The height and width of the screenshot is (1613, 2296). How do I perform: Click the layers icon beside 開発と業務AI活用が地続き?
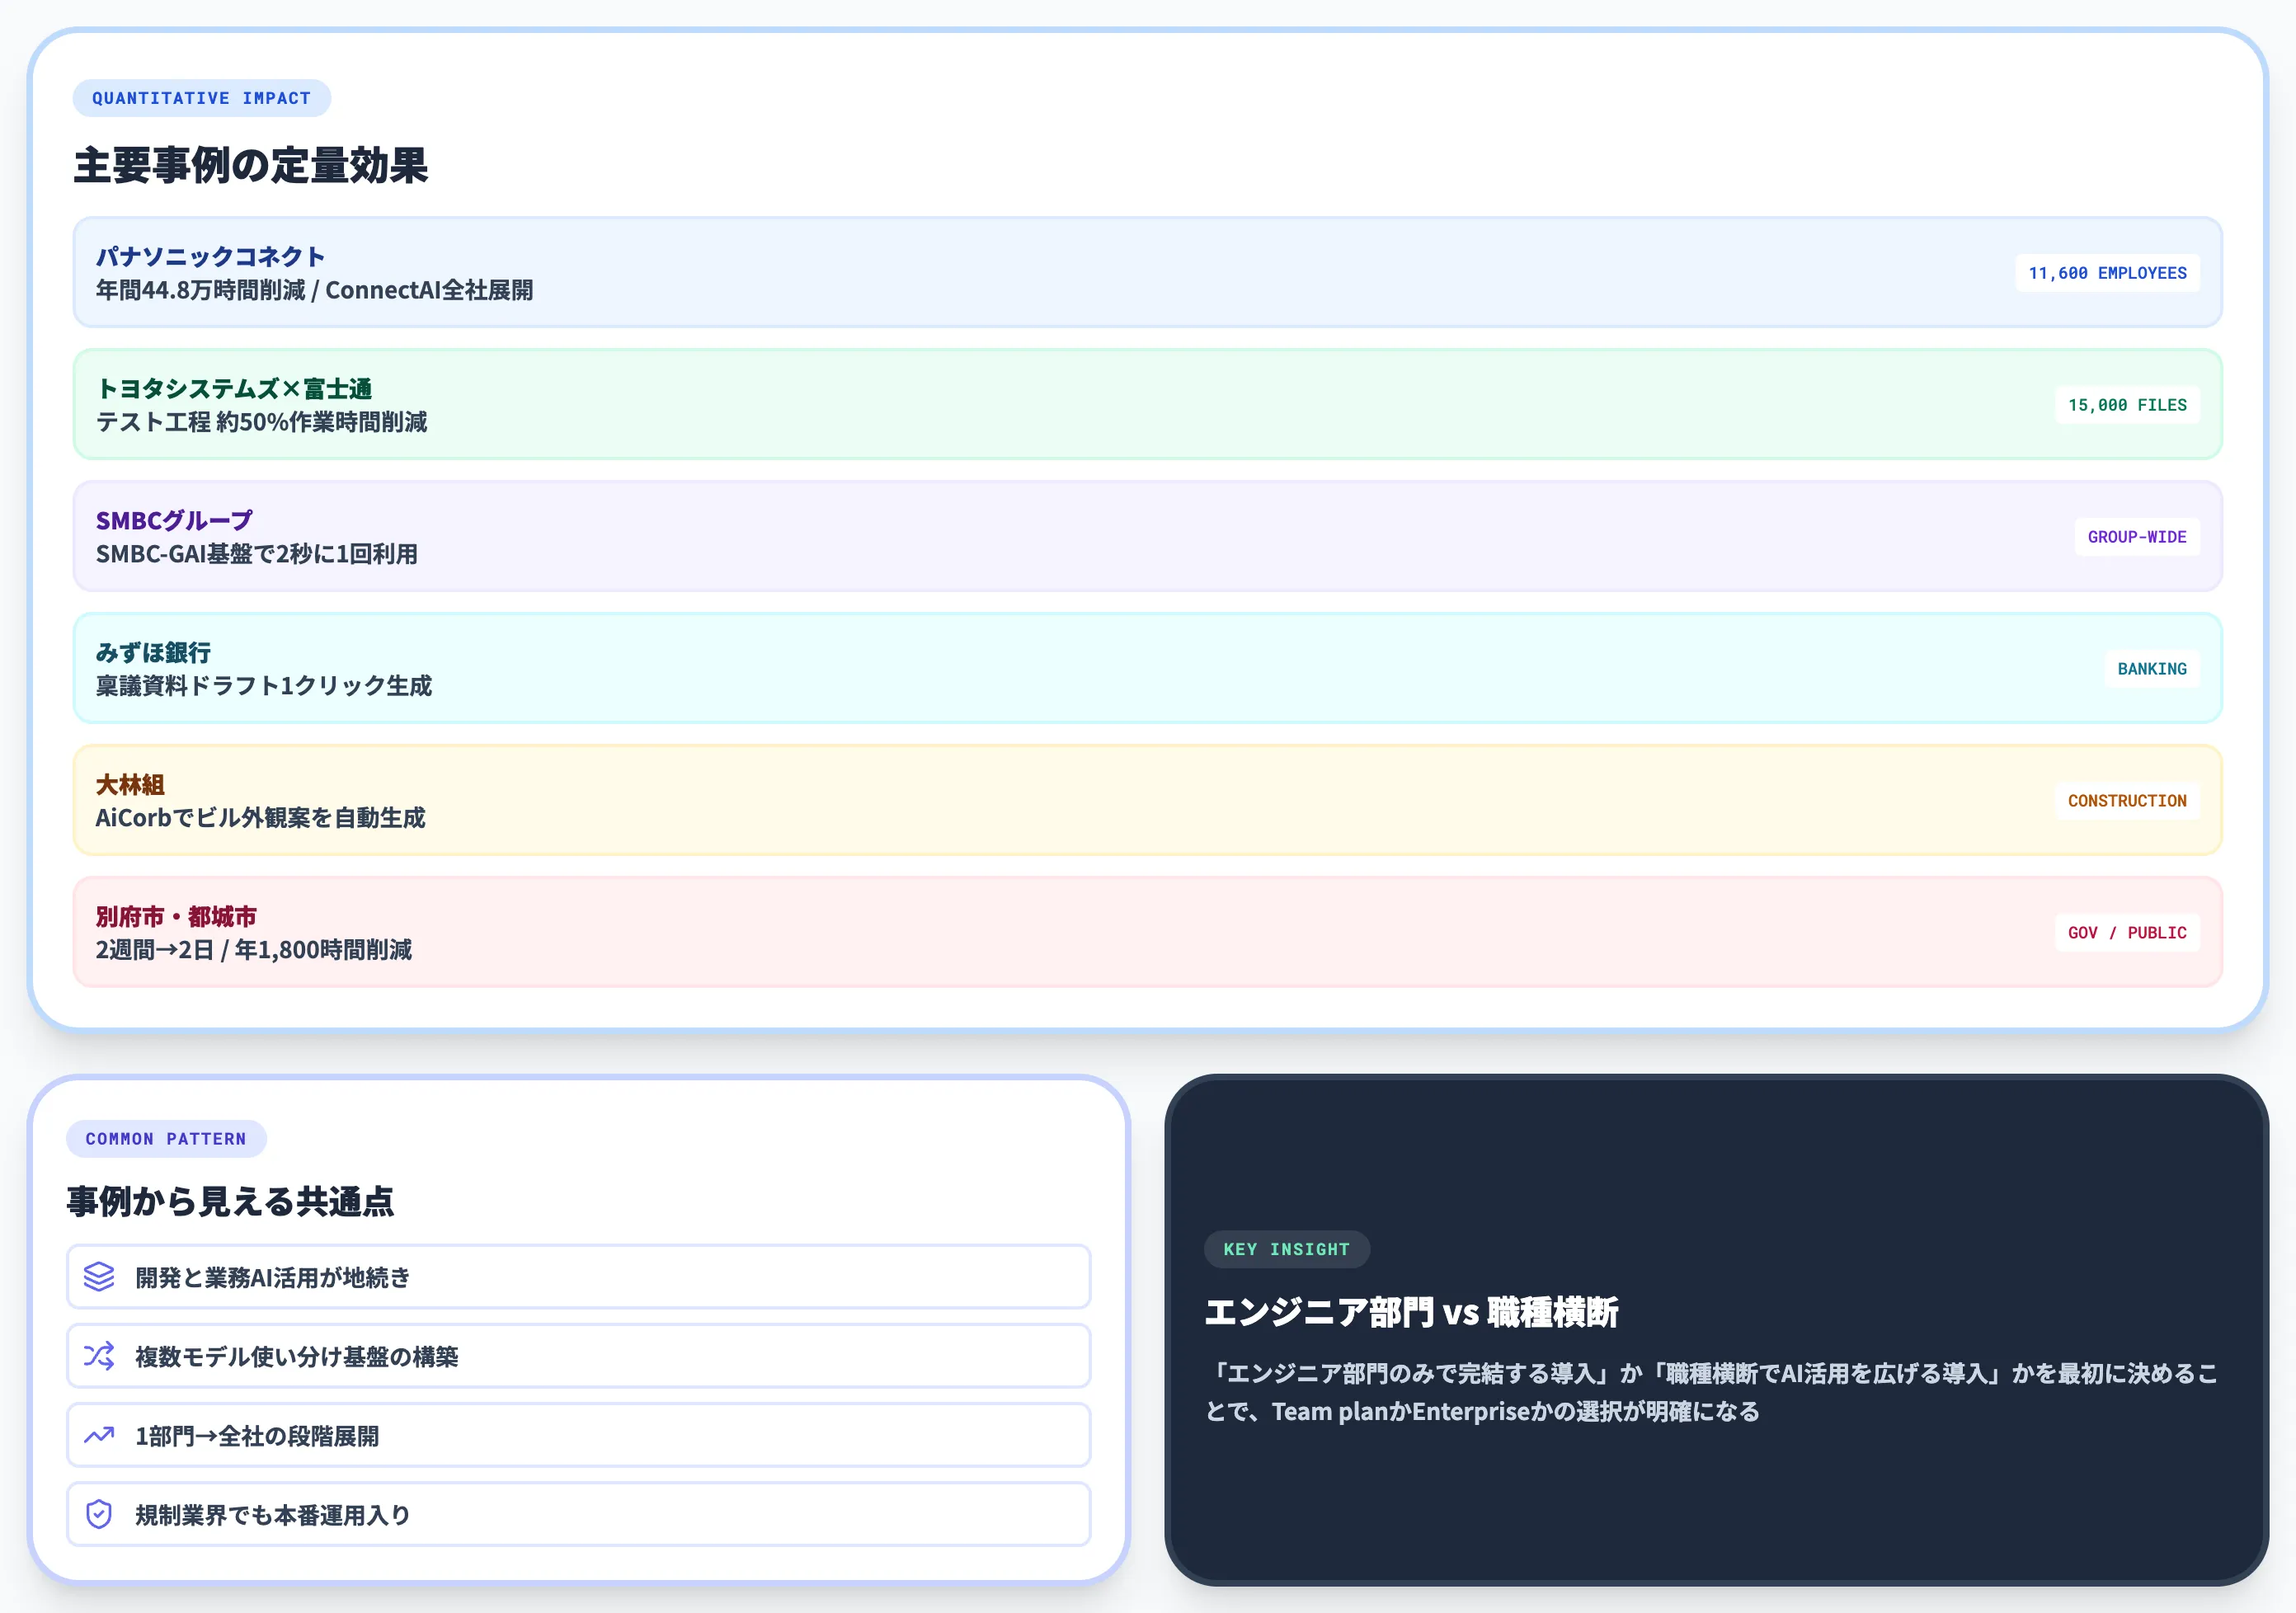[x=99, y=1277]
